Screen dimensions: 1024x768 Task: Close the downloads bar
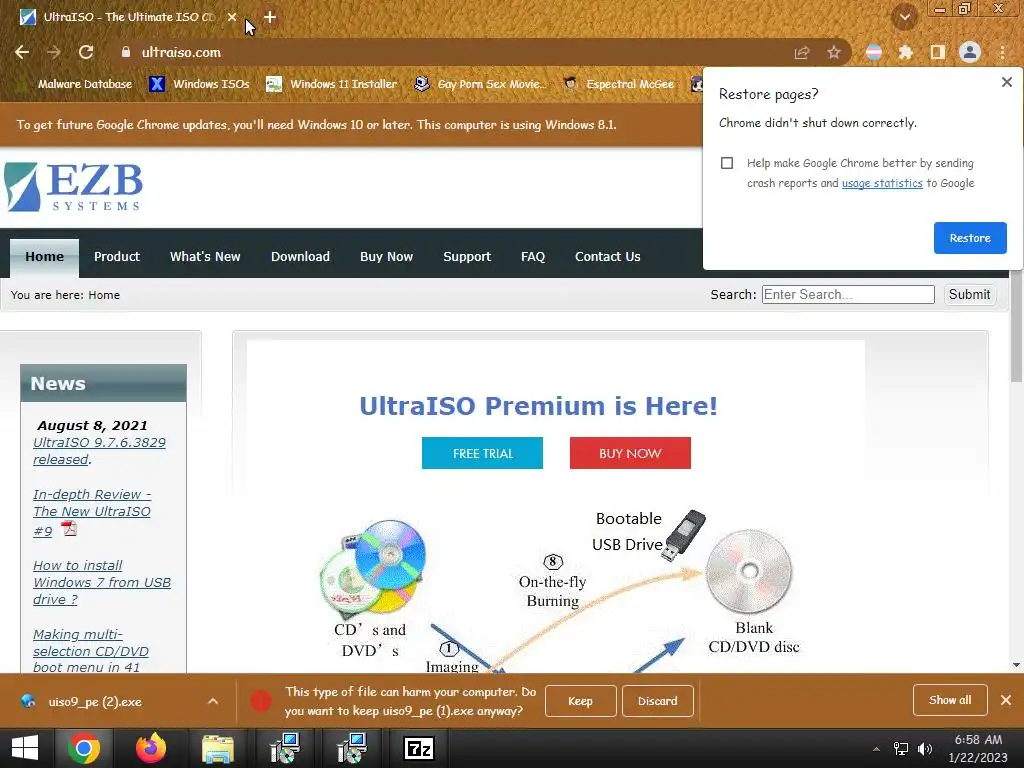pos(1006,700)
